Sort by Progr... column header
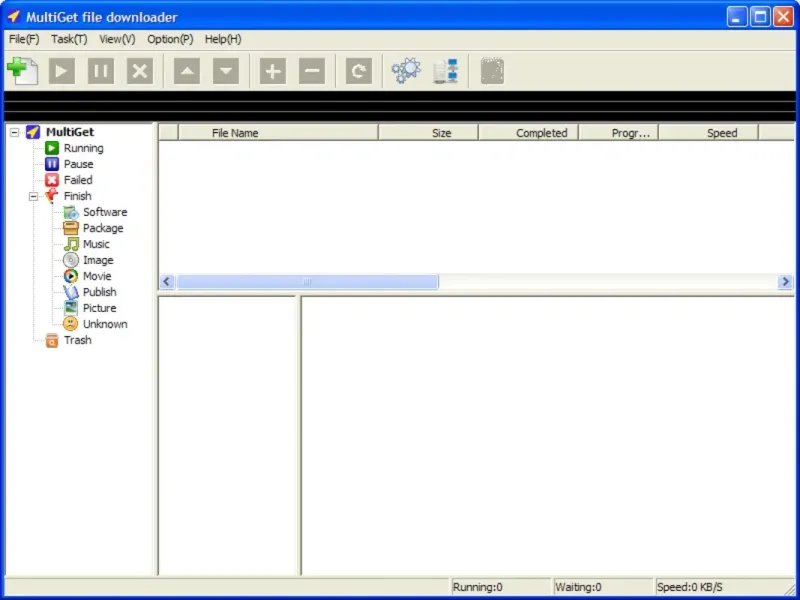The height and width of the screenshot is (600, 800). 619,133
